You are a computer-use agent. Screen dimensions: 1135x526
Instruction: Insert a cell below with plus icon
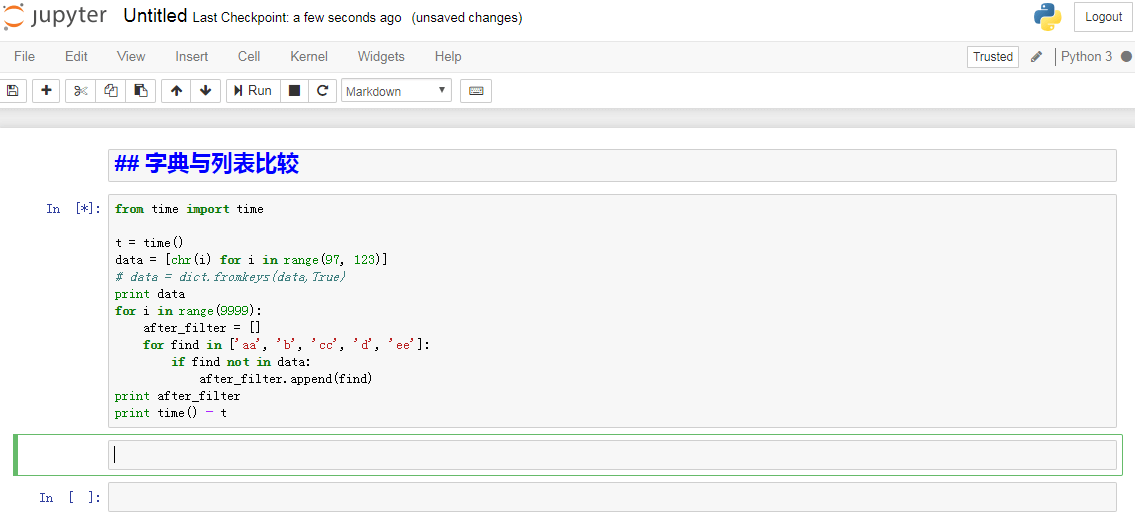(x=46, y=91)
